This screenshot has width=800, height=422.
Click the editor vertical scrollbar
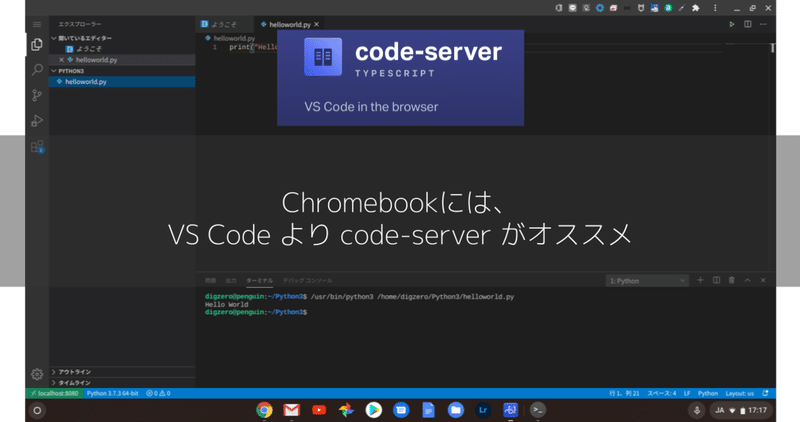click(x=772, y=153)
